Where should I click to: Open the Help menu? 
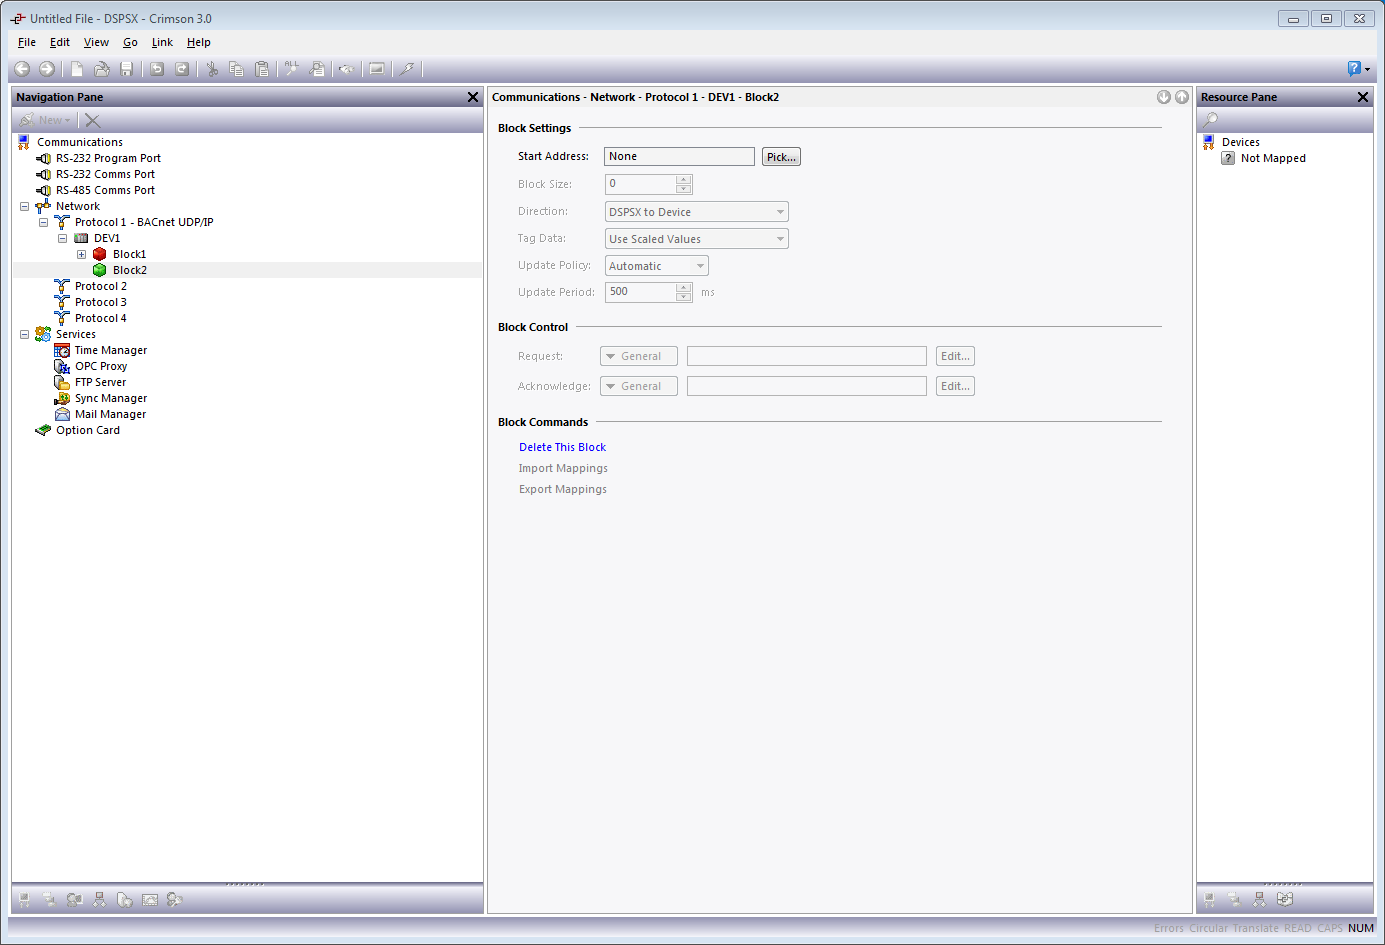(x=199, y=42)
